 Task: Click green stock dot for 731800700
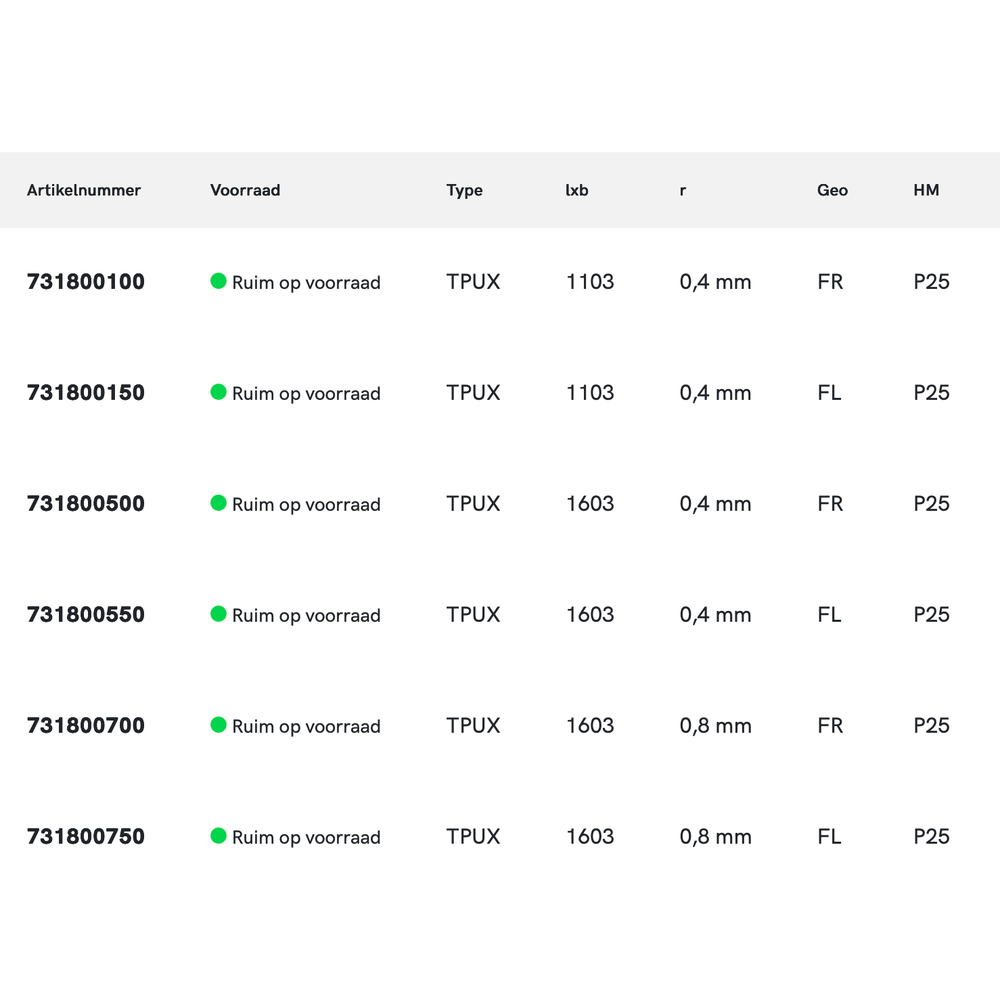[x=218, y=725]
